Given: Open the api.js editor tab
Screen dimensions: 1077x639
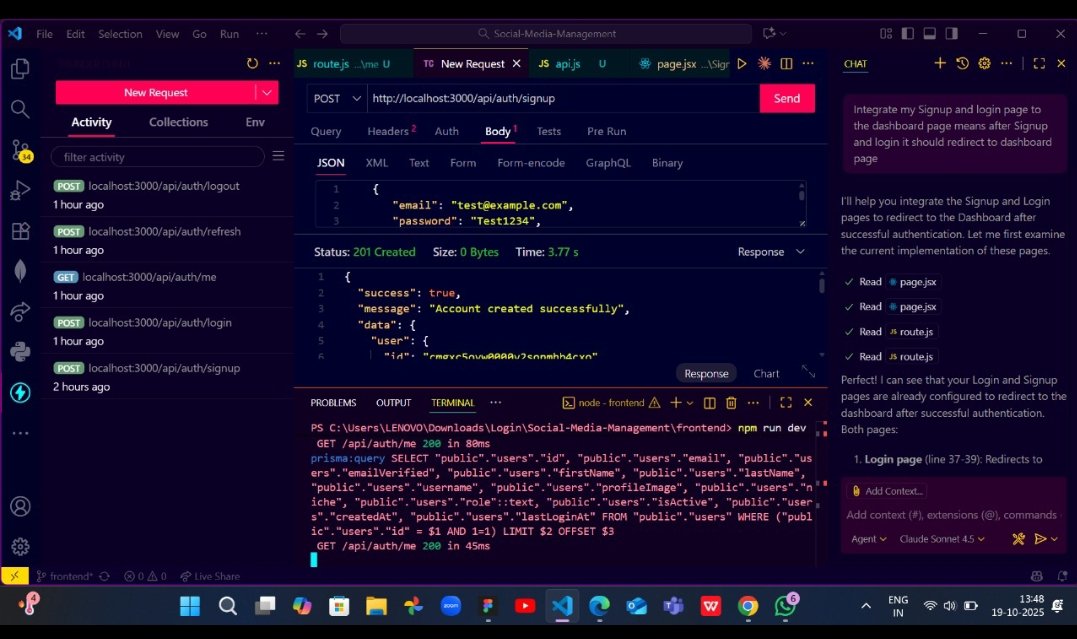Looking at the screenshot, I should click(567, 63).
